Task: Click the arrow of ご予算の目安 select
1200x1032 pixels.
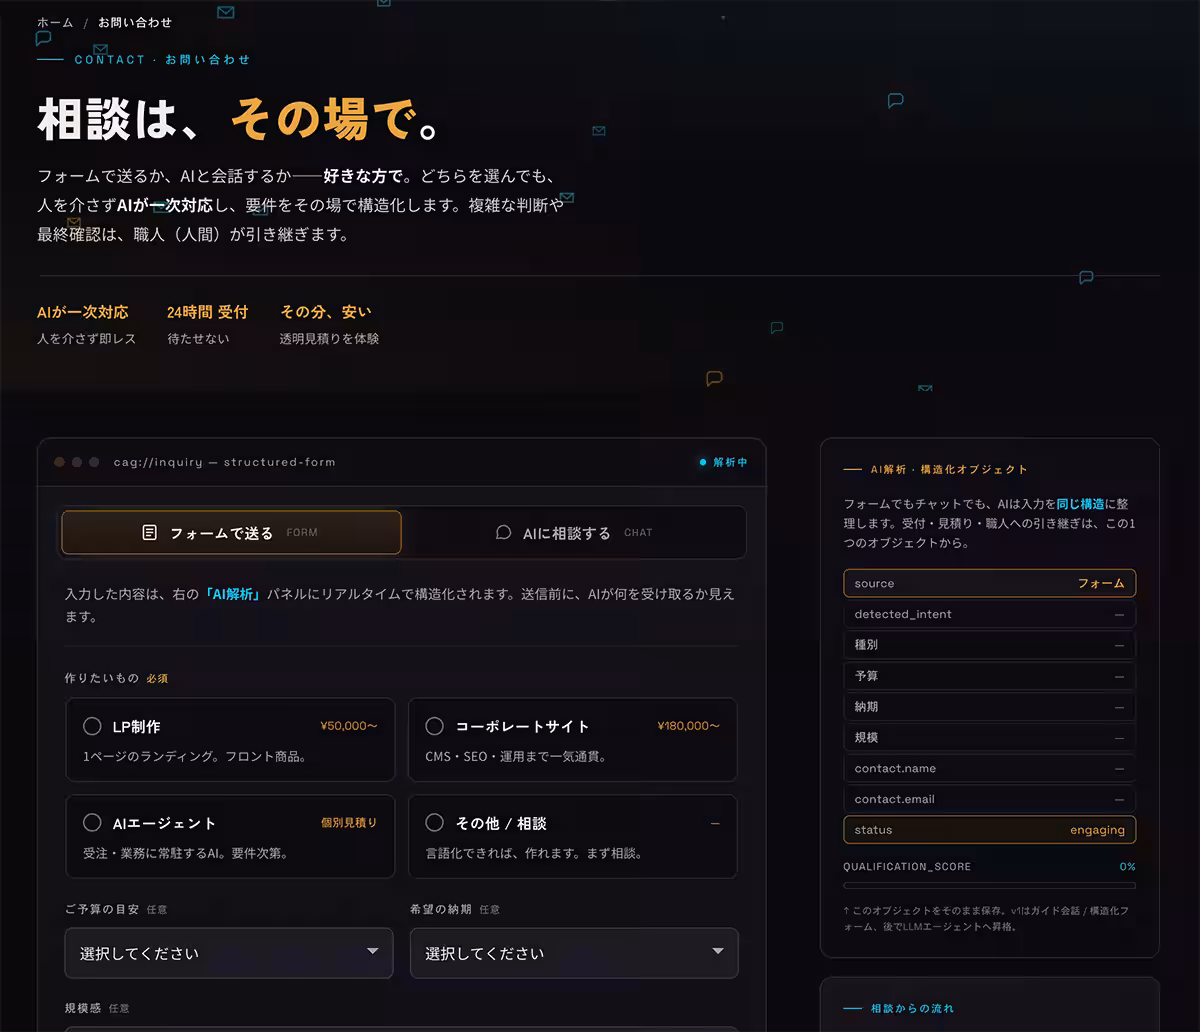Action: click(373, 952)
